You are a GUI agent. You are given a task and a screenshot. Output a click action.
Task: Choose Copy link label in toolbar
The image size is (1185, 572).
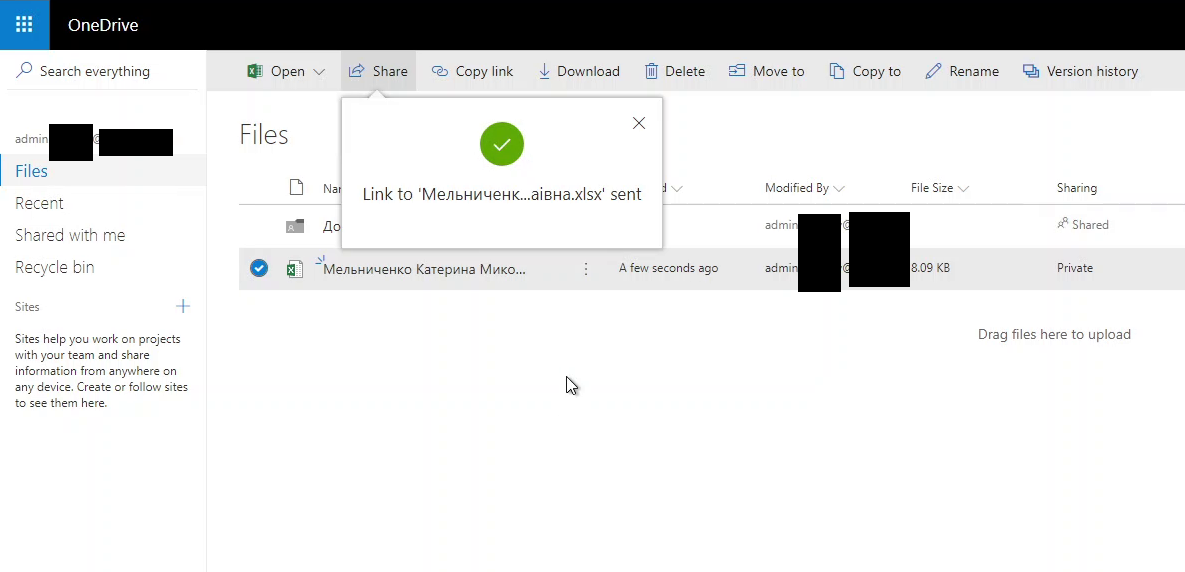pyautogui.click(x=484, y=71)
